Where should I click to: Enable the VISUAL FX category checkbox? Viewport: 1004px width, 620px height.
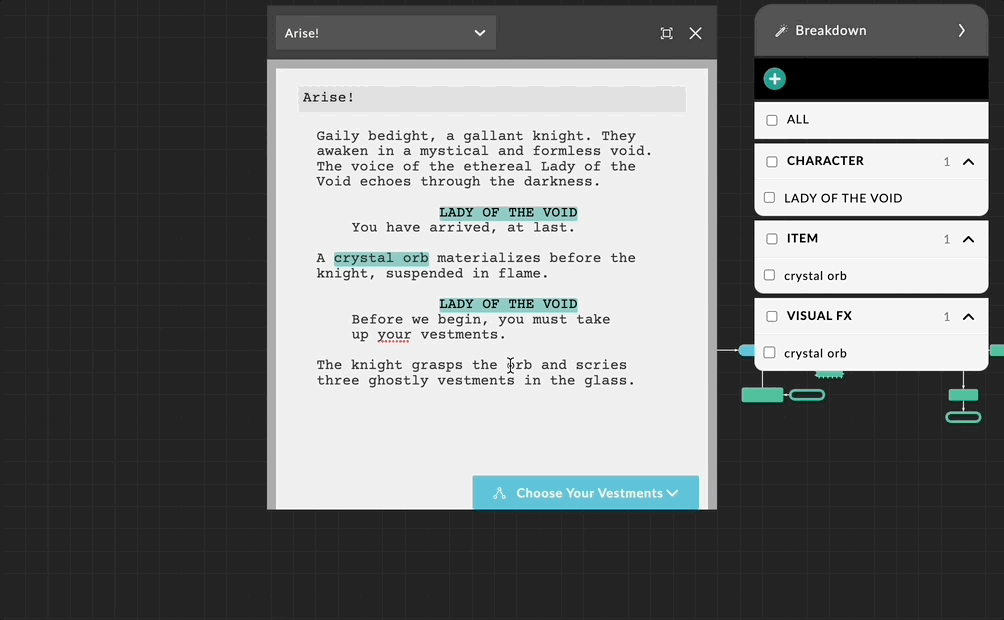772,316
